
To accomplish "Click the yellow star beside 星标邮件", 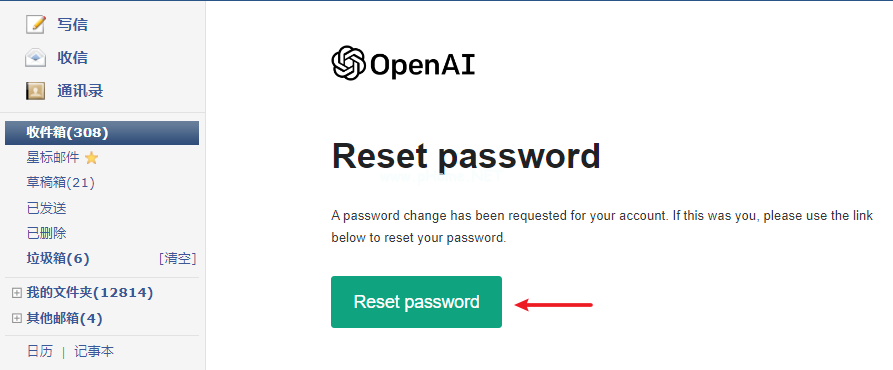I will tap(91, 158).
